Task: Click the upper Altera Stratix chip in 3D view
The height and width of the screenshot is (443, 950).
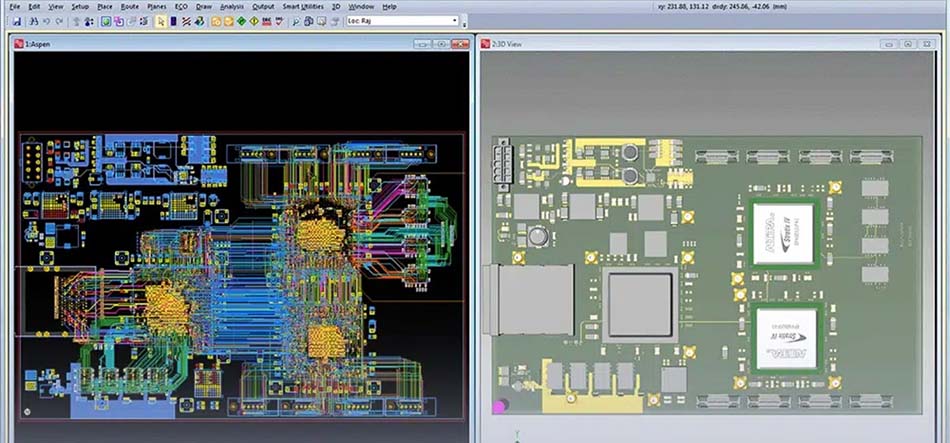Action: point(783,233)
